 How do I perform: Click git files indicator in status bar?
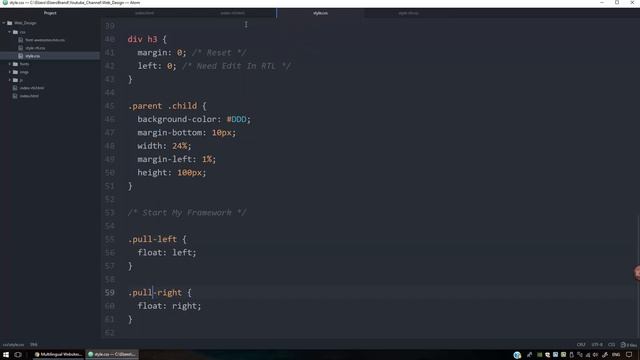(629, 345)
